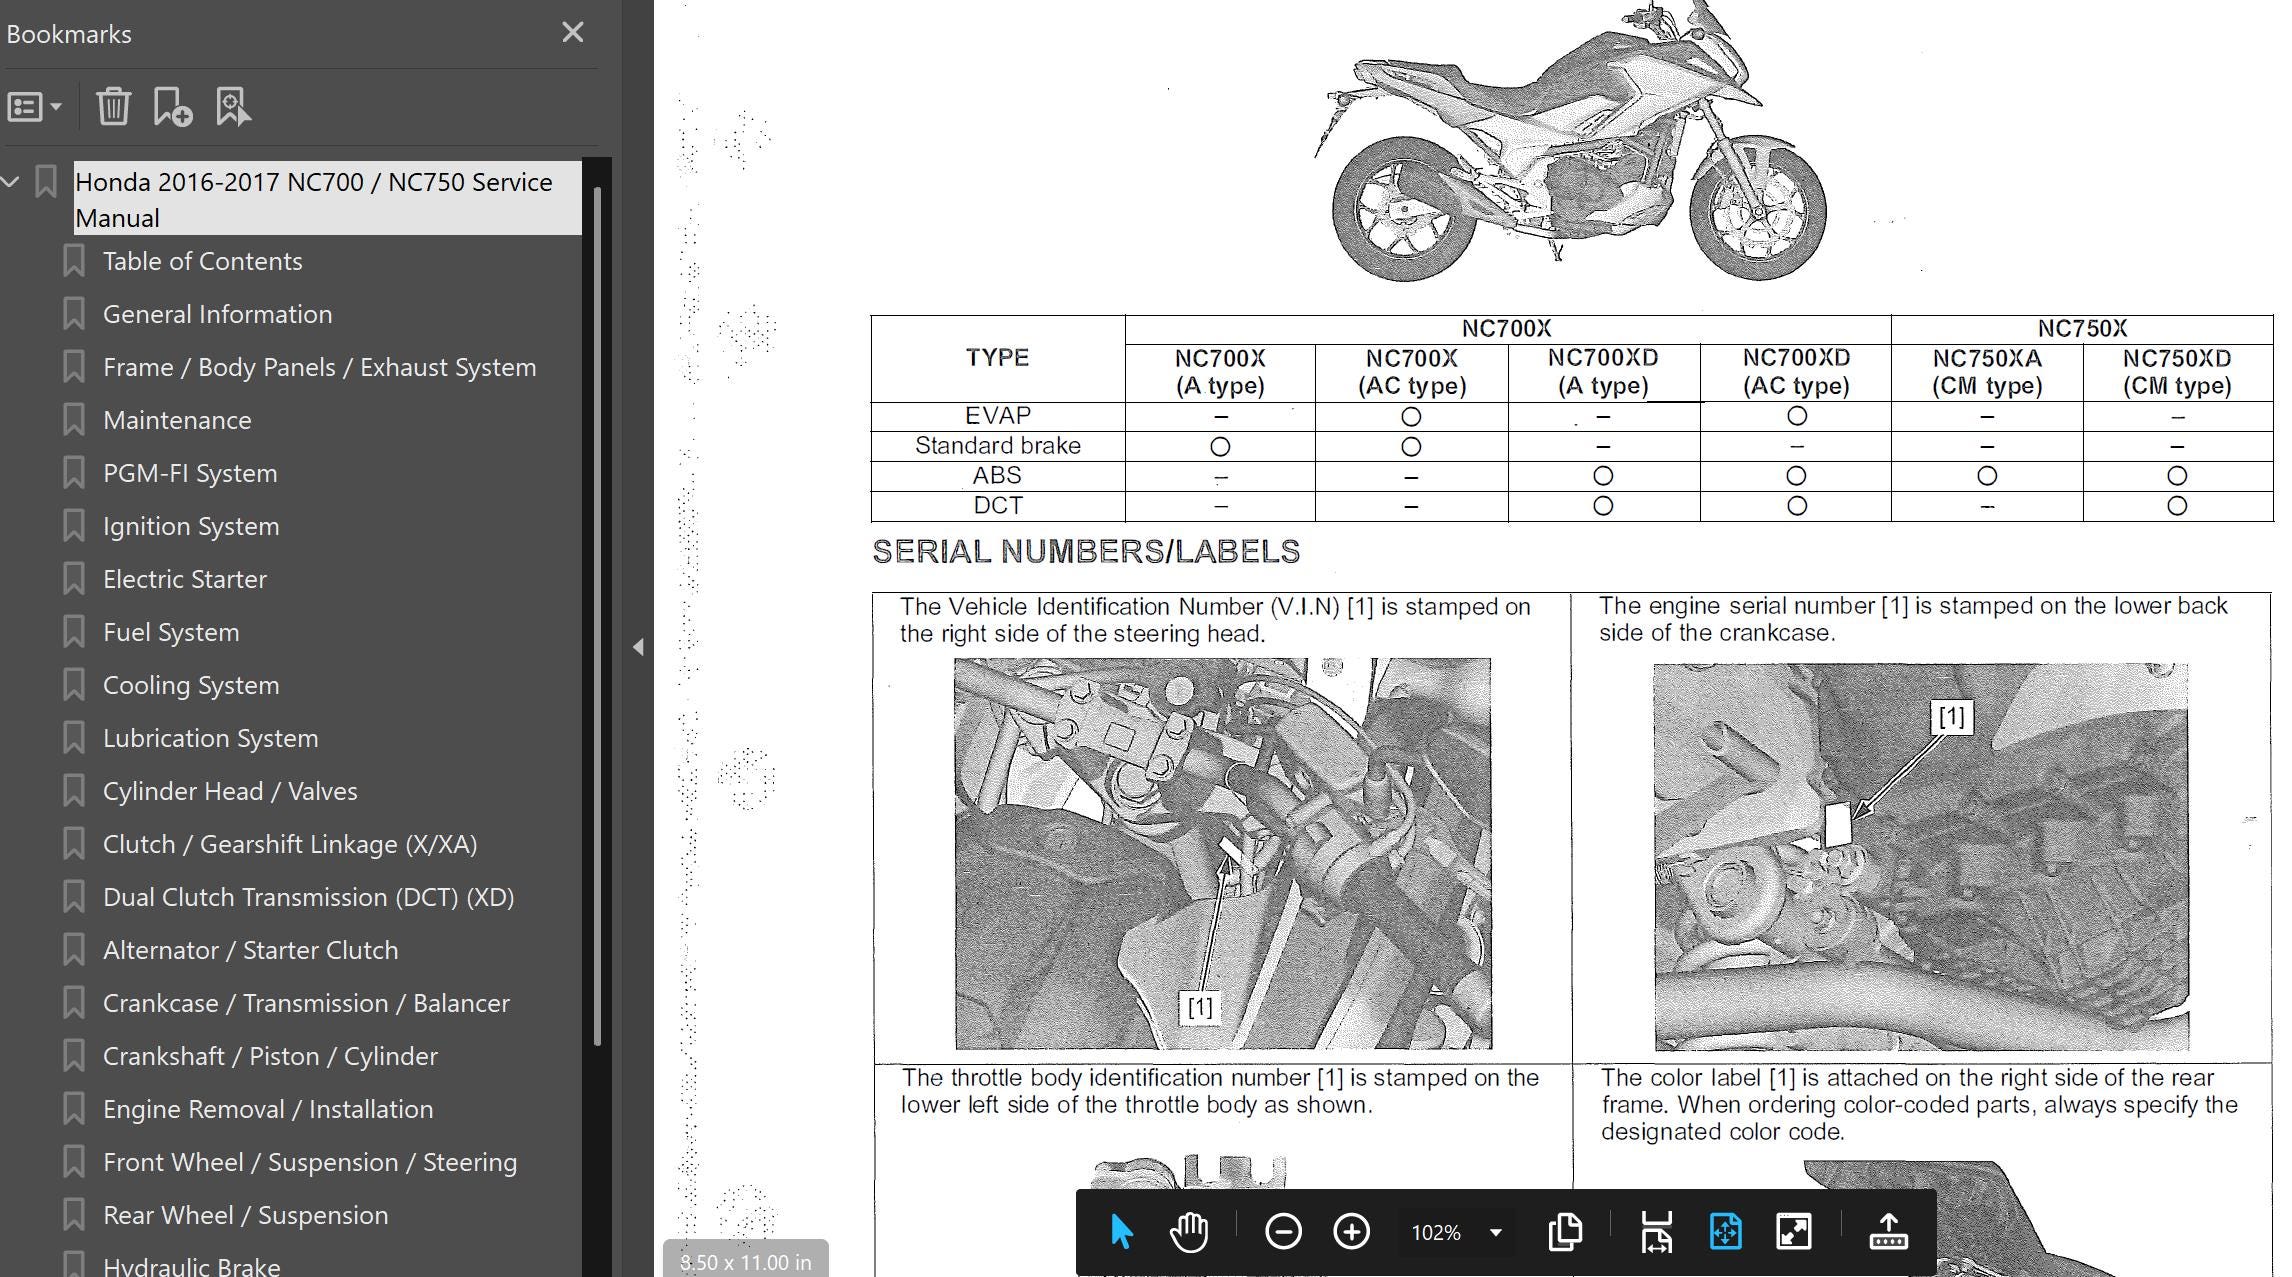Open Cylinder Head / Valves bookmark
2292x1277 pixels.
(x=230, y=791)
